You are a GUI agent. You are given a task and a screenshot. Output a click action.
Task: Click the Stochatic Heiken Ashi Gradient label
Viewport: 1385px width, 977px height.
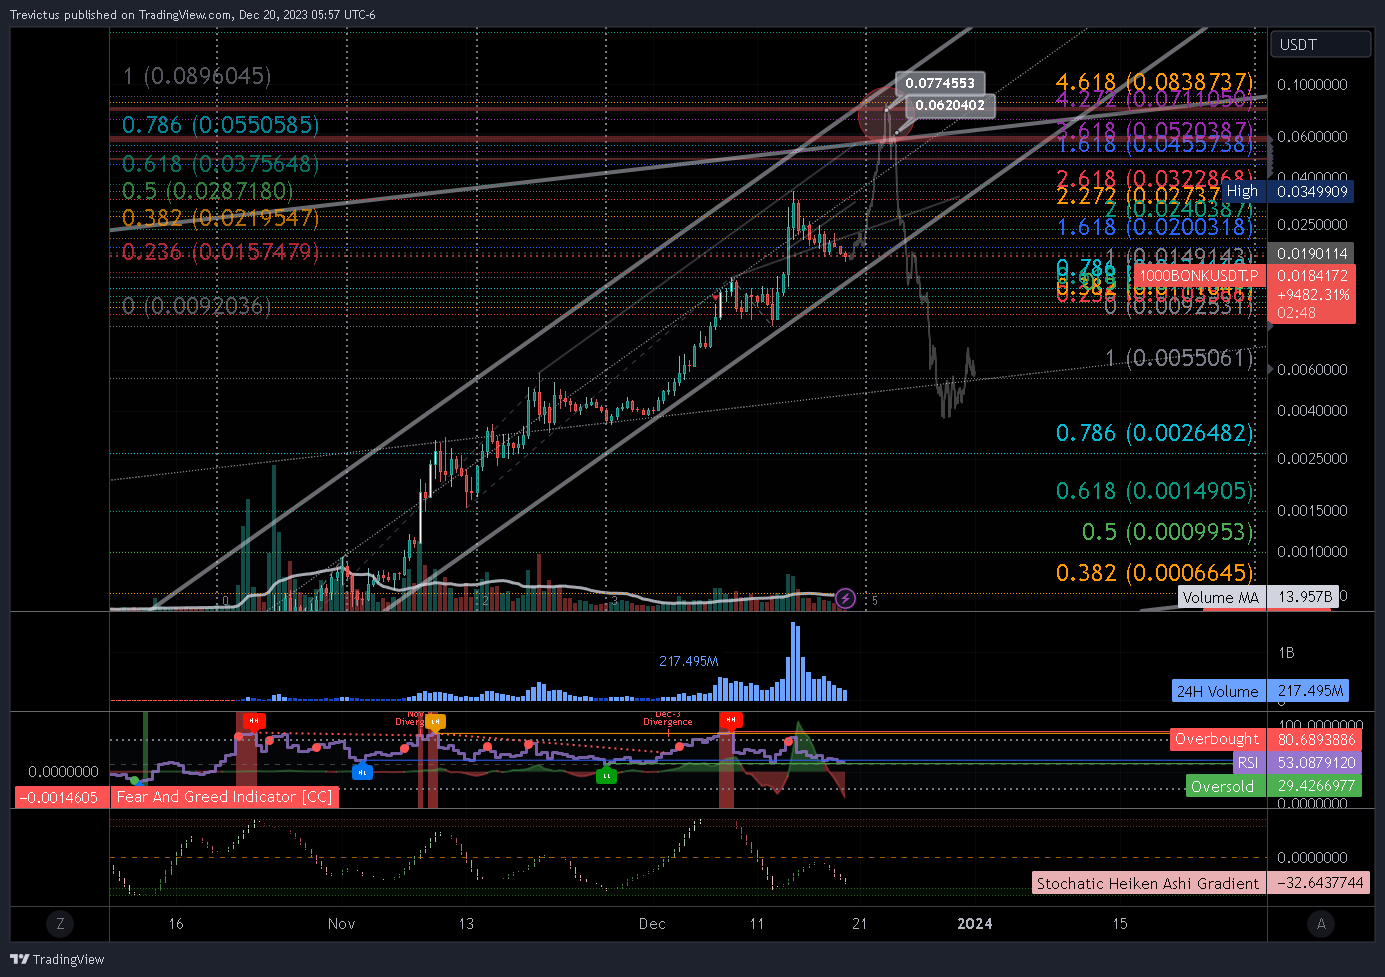coord(1147,883)
